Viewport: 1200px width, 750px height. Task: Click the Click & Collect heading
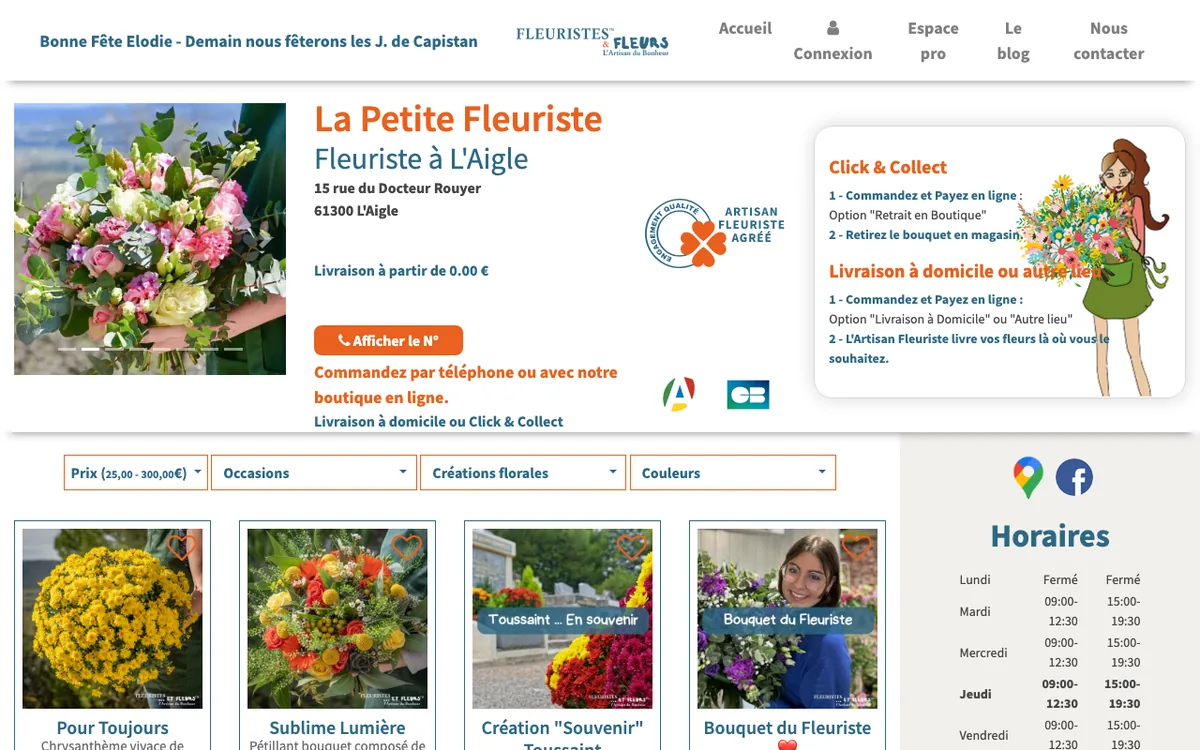pyautogui.click(x=888, y=167)
